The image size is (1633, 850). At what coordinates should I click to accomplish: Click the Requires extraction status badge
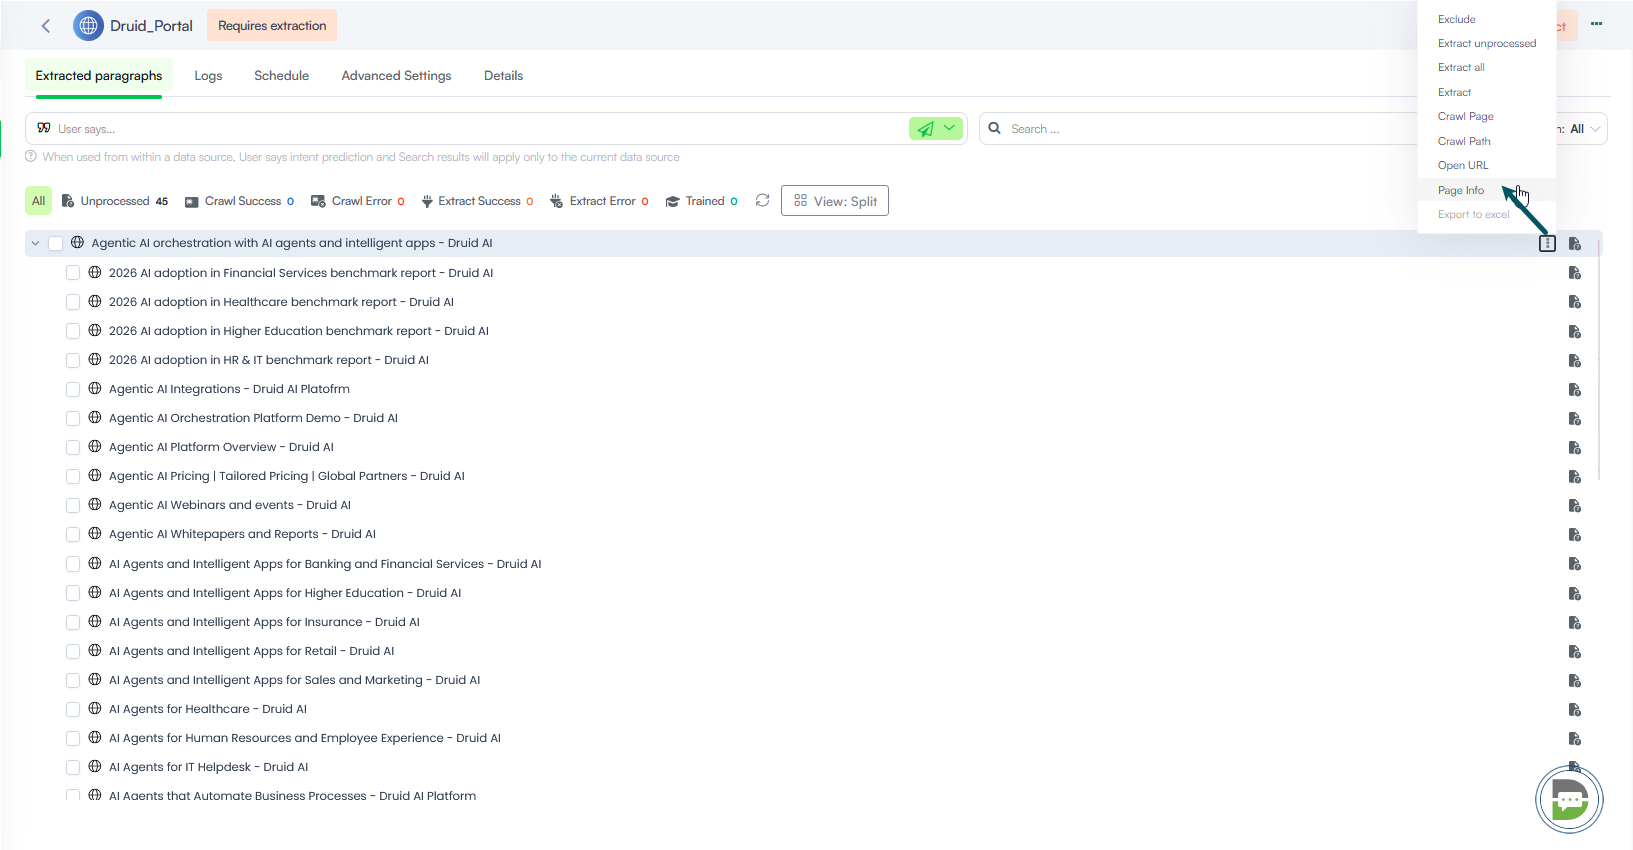[272, 26]
